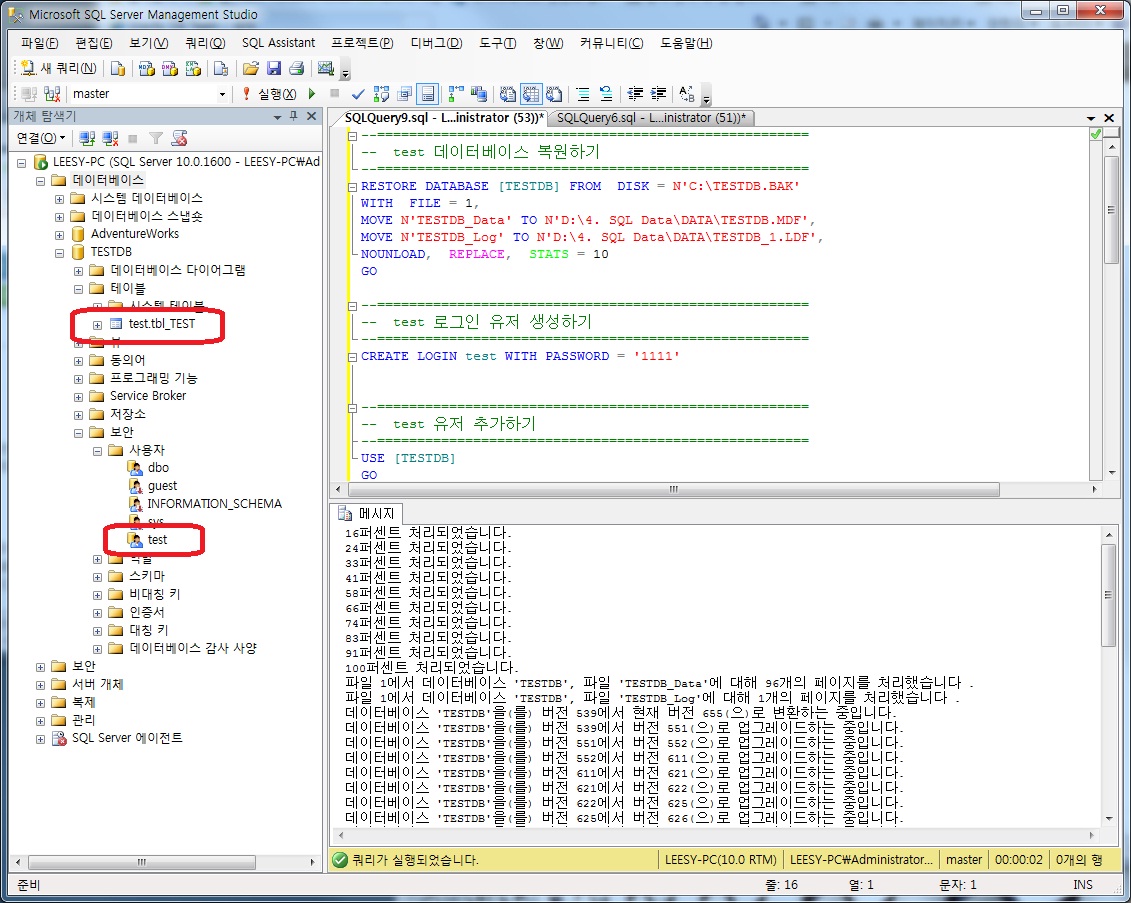Toggle IntelliSense Enabled in the toolbar
This screenshot has width=1131, height=903.
pyautogui.click(x=428, y=94)
